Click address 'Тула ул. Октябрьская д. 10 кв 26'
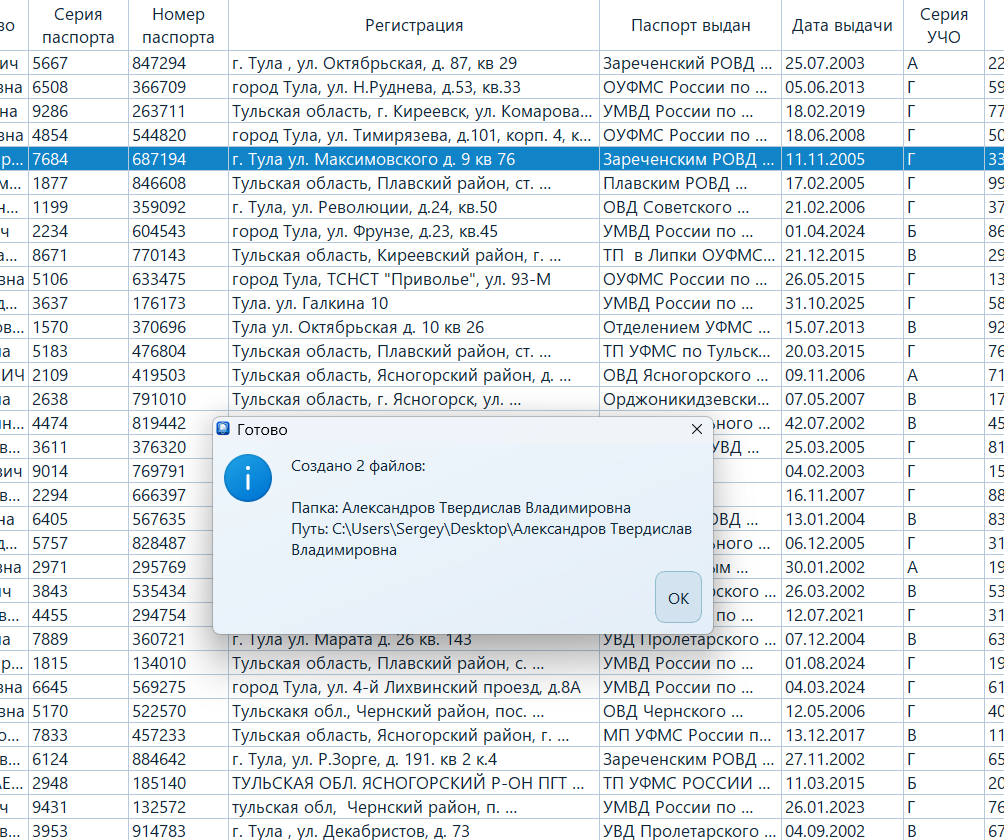1004x840 pixels. click(414, 327)
